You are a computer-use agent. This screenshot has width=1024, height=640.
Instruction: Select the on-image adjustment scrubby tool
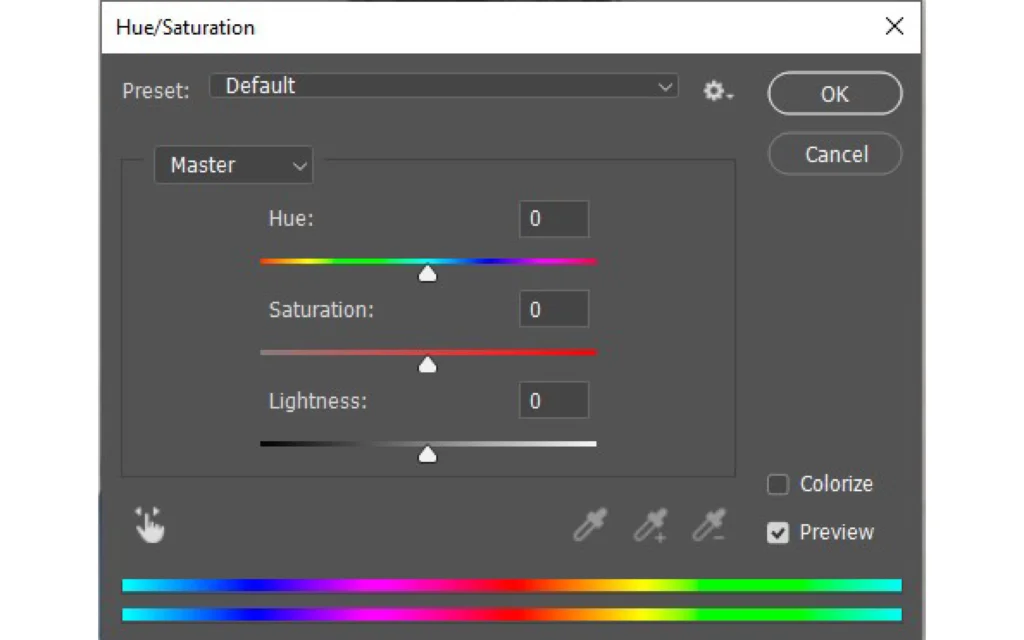149,524
